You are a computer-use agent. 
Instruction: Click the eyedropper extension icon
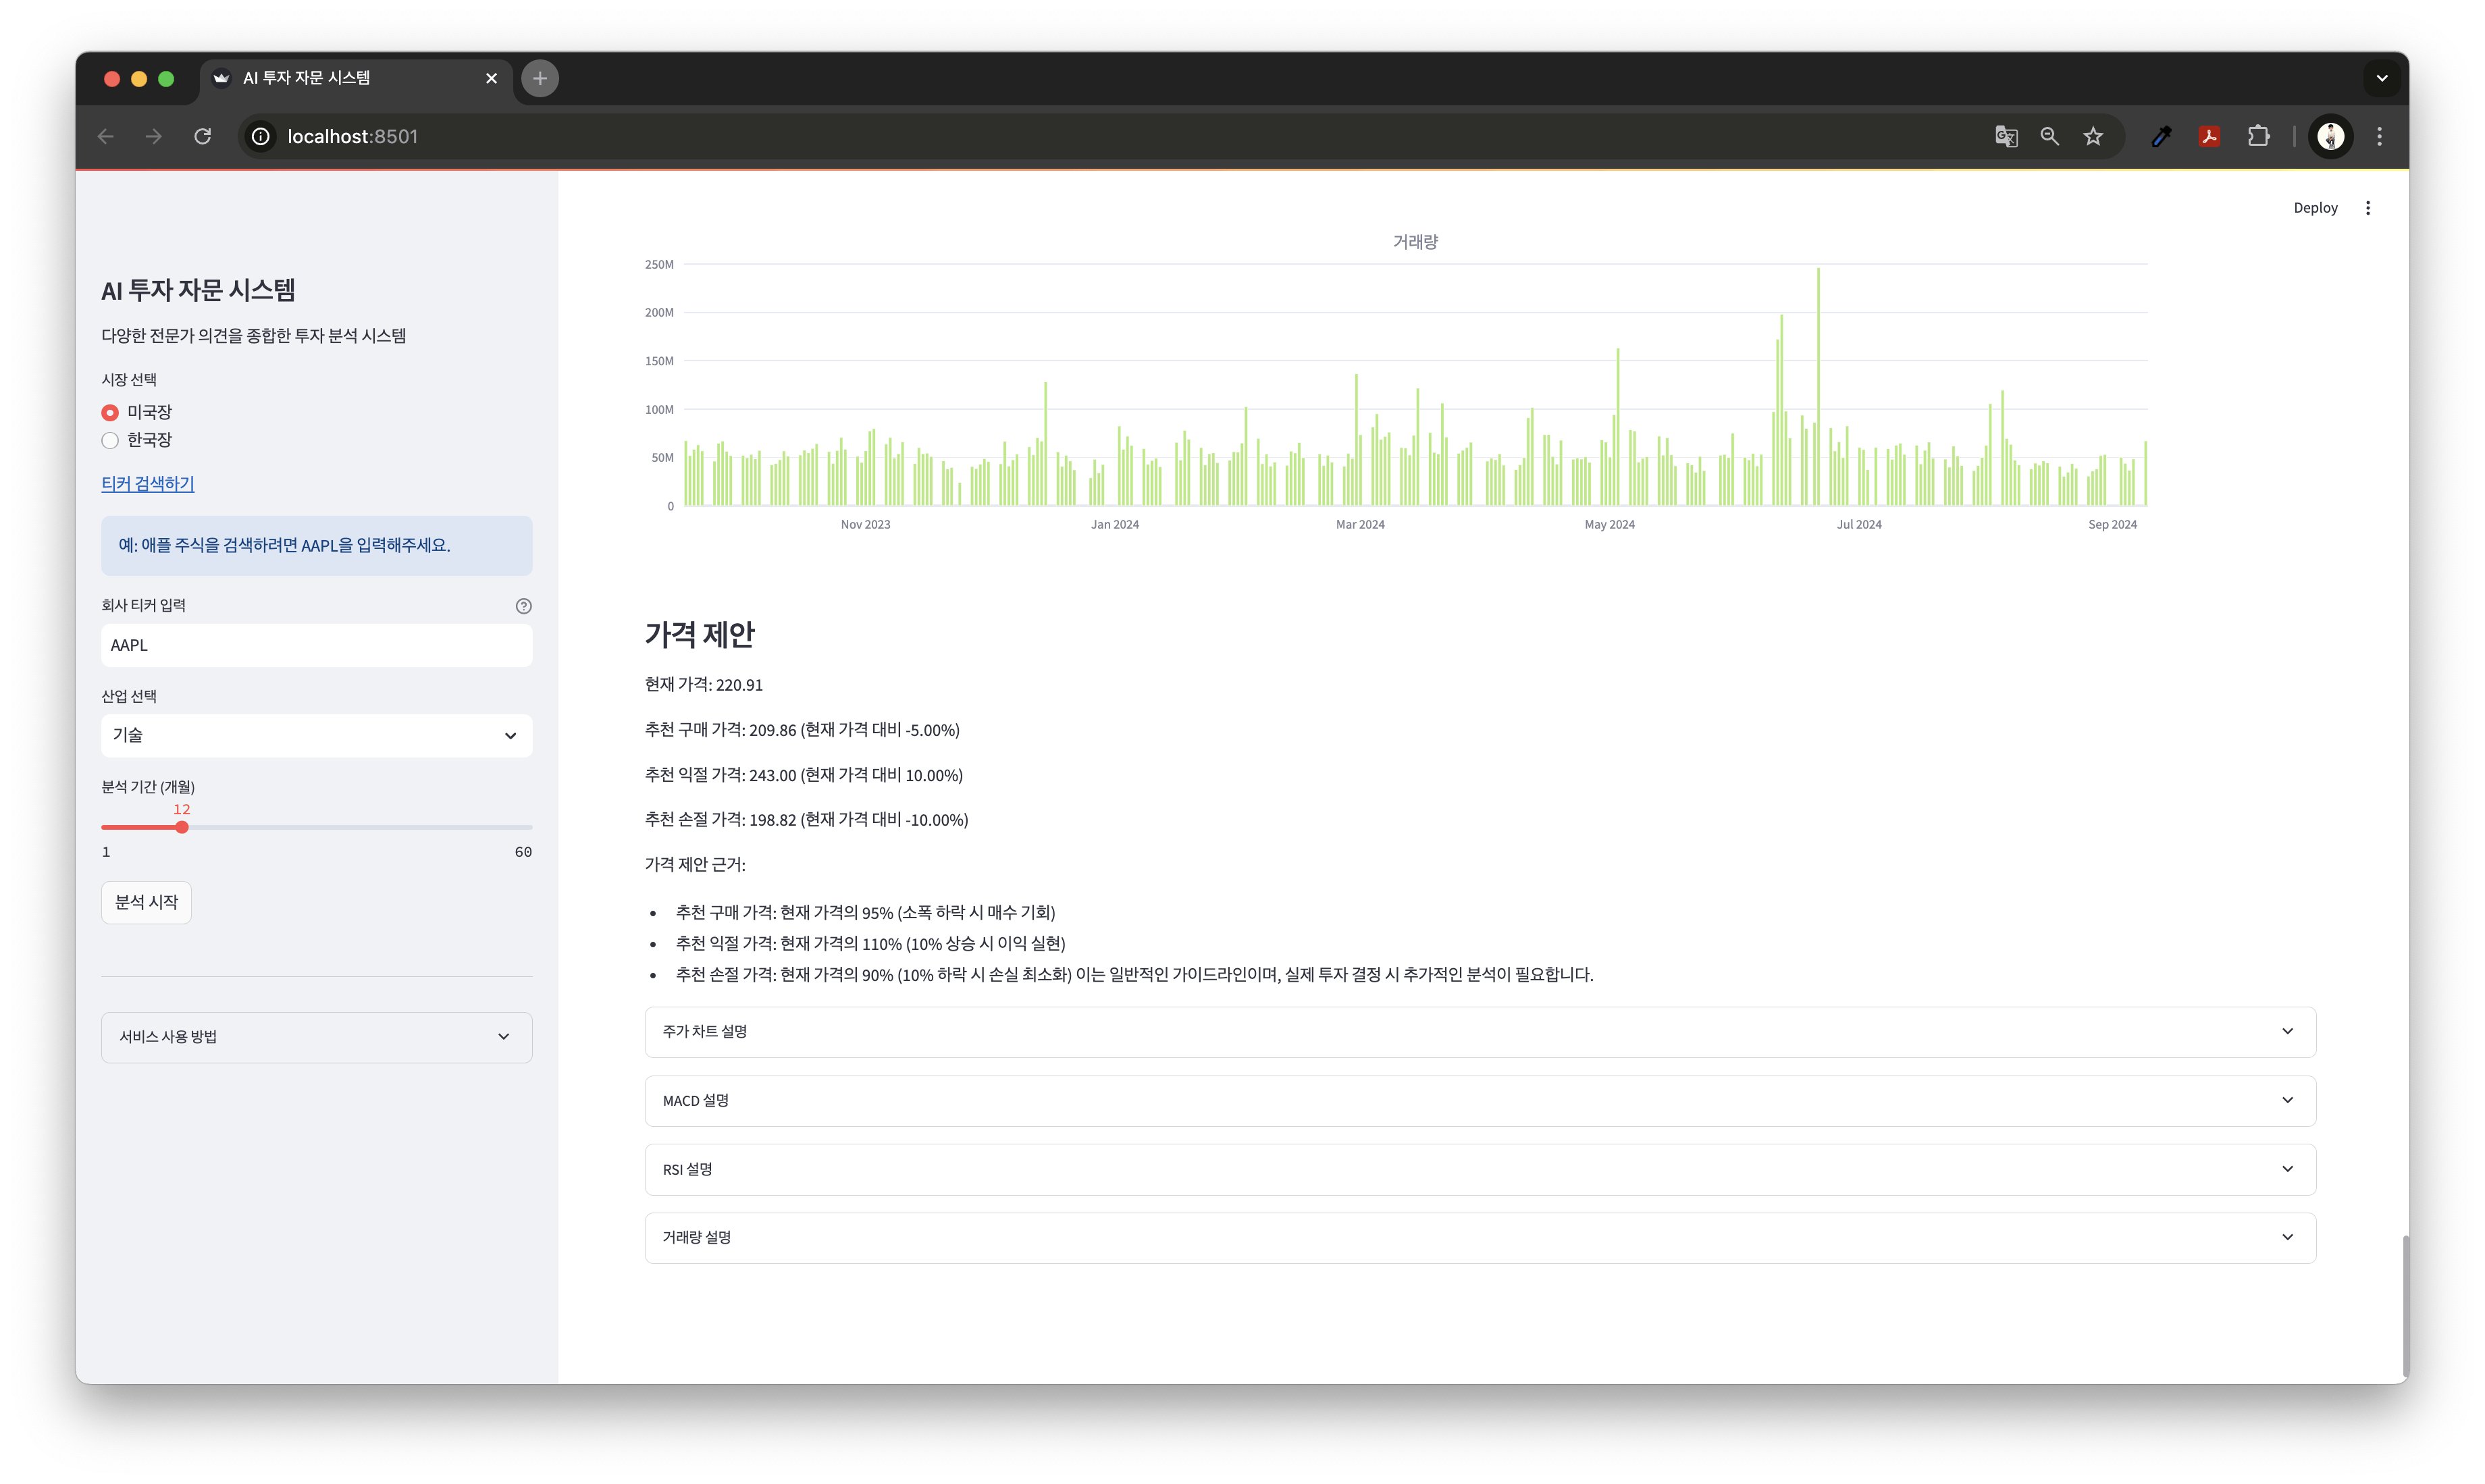pyautogui.click(x=2161, y=136)
